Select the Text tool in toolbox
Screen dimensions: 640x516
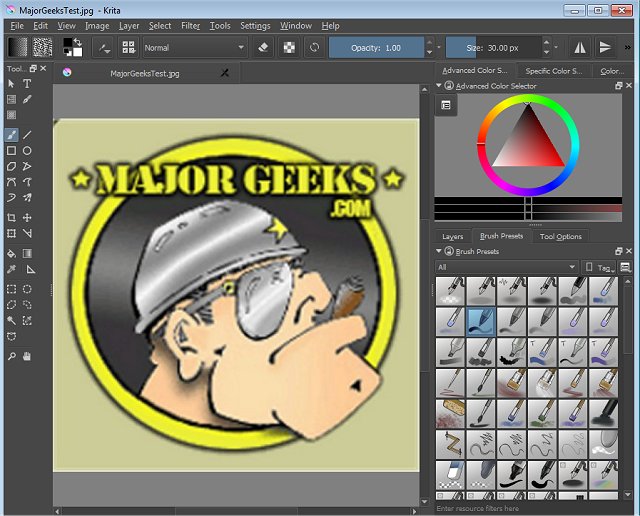(x=27, y=84)
